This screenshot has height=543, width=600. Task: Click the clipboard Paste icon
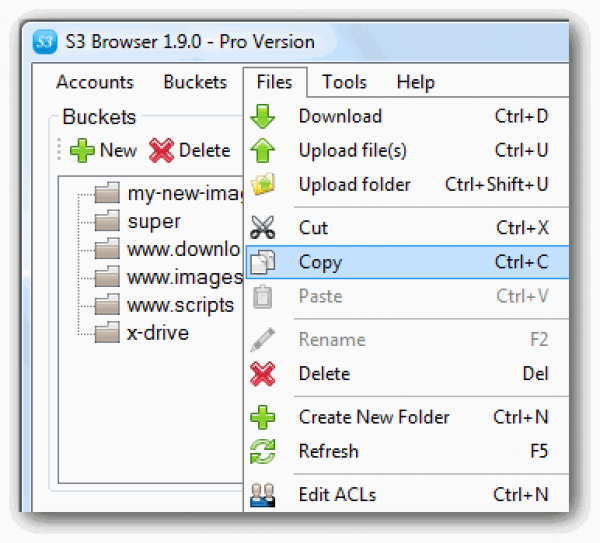[262, 296]
